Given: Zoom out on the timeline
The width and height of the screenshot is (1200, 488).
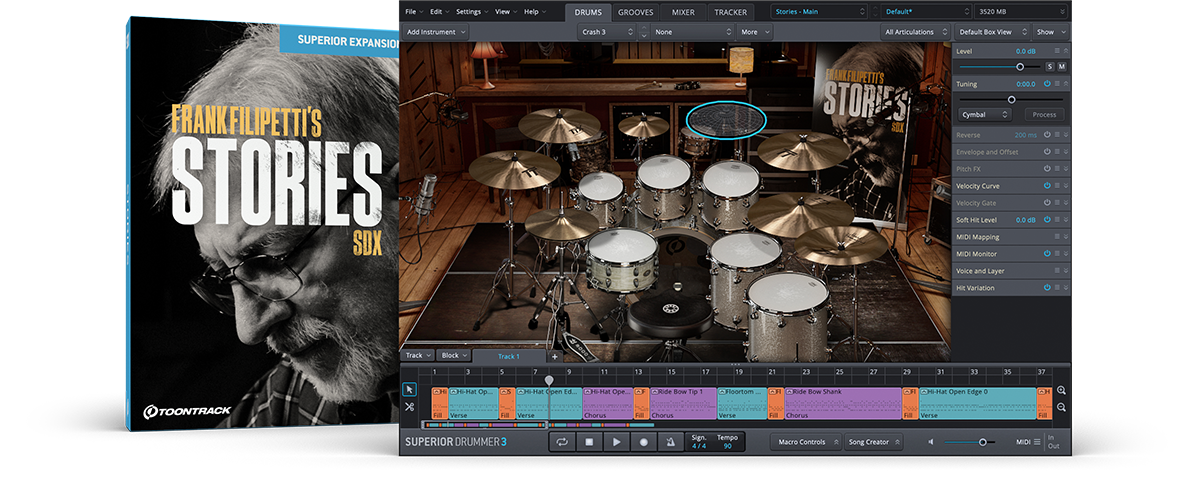Looking at the screenshot, I should [x=1061, y=407].
